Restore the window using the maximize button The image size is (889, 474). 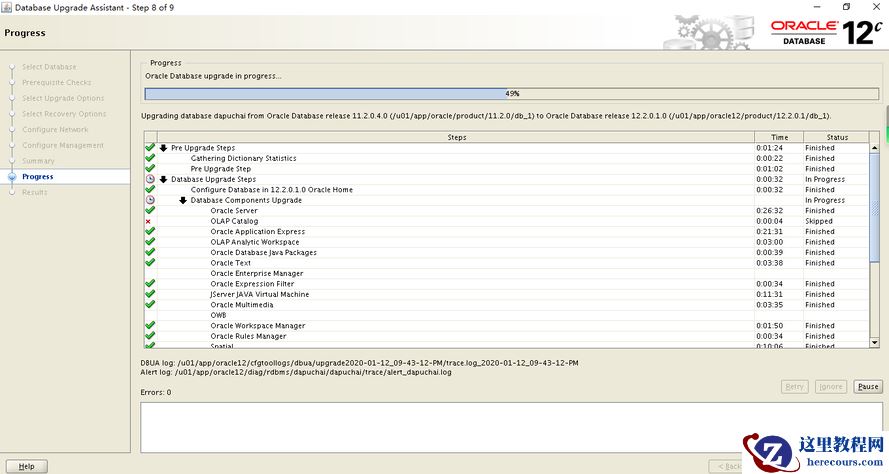pyautogui.click(x=846, y=7)
